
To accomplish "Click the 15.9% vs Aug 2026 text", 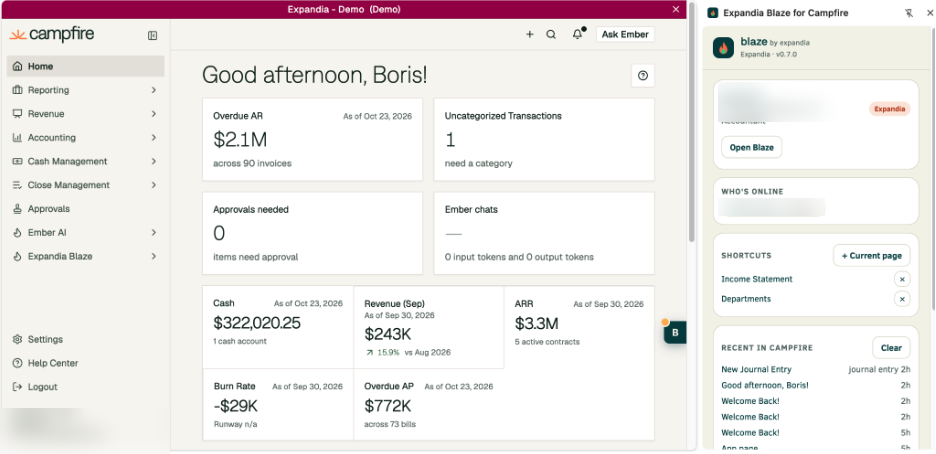I will (408, 353).
